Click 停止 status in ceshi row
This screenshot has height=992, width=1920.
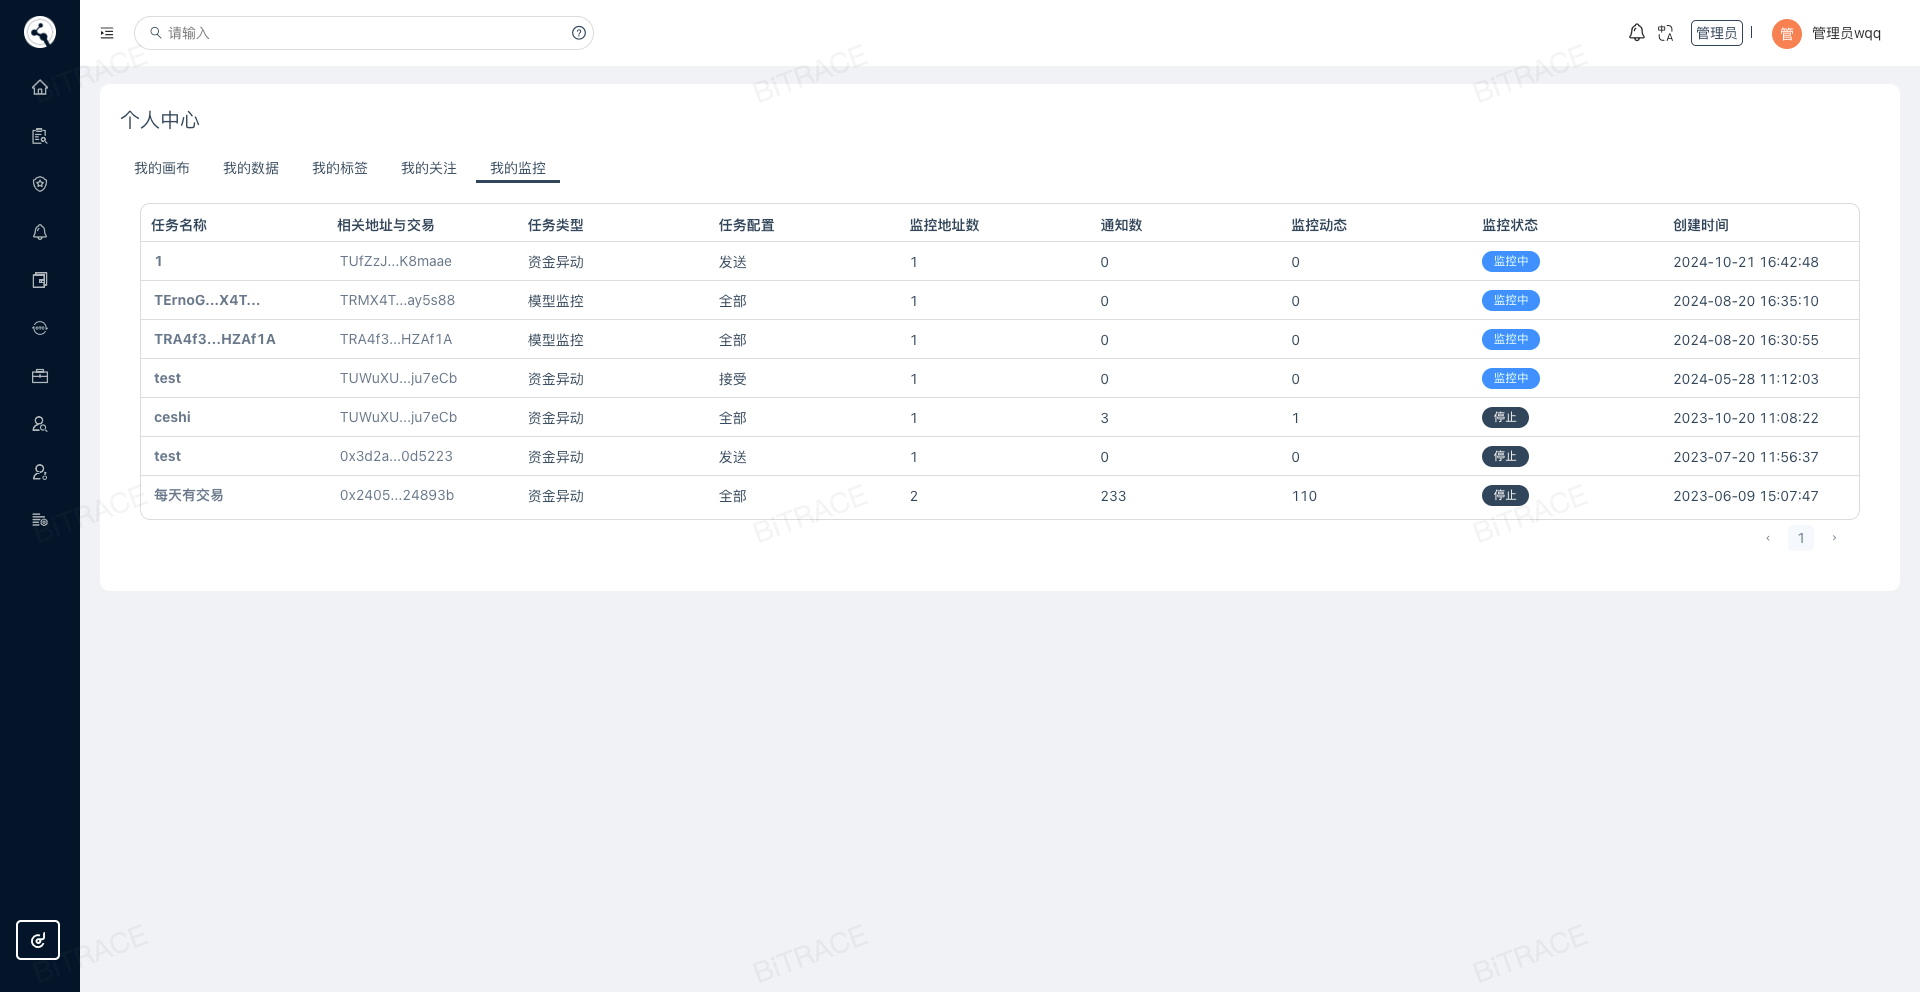pos(1504,417)
